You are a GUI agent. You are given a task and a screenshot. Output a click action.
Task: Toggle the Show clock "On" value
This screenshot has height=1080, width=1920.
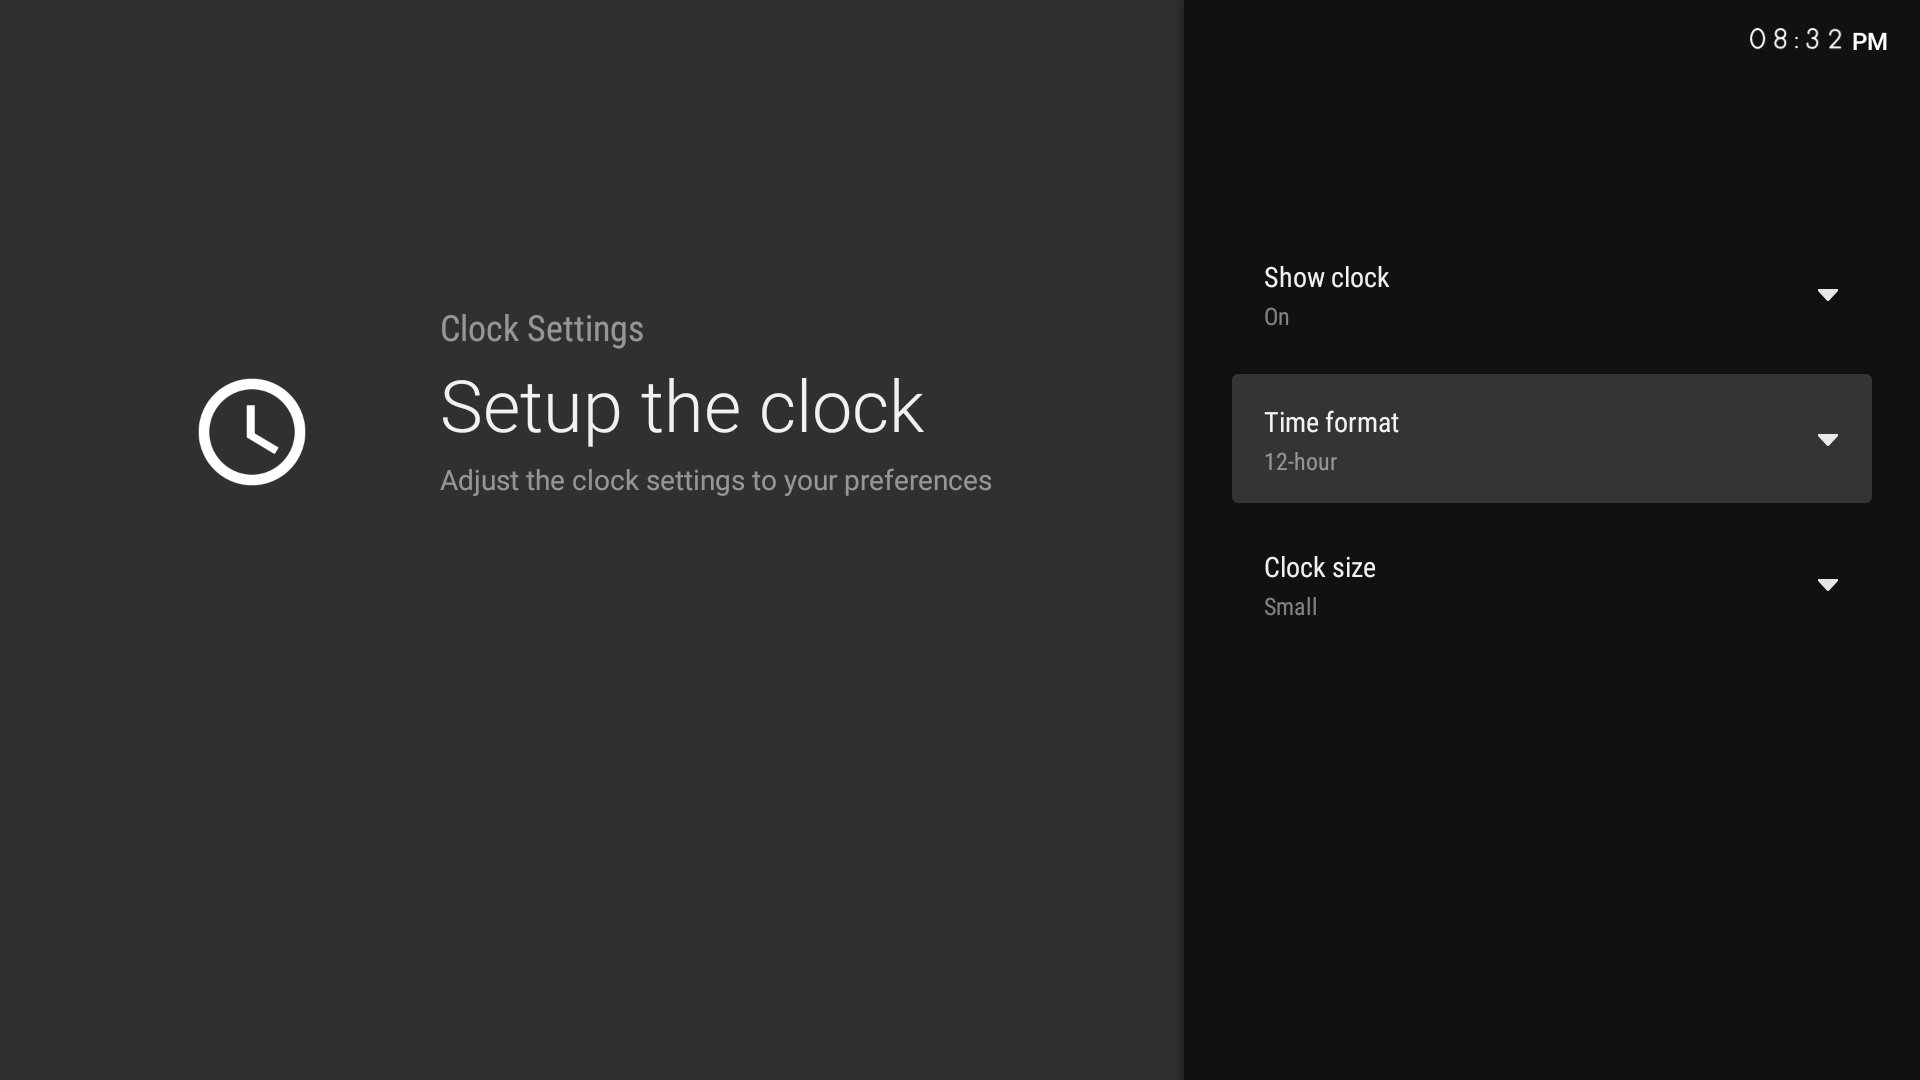point(1276,317)
